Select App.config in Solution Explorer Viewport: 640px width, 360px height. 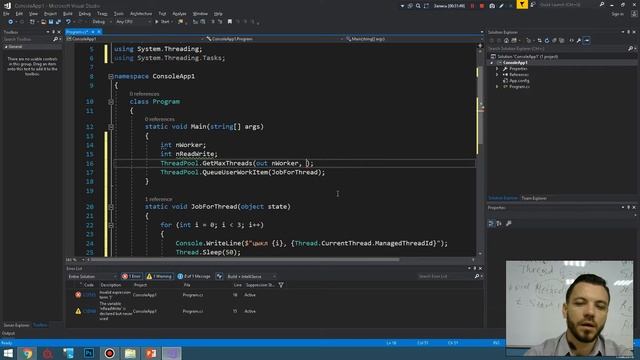(519, 81)
